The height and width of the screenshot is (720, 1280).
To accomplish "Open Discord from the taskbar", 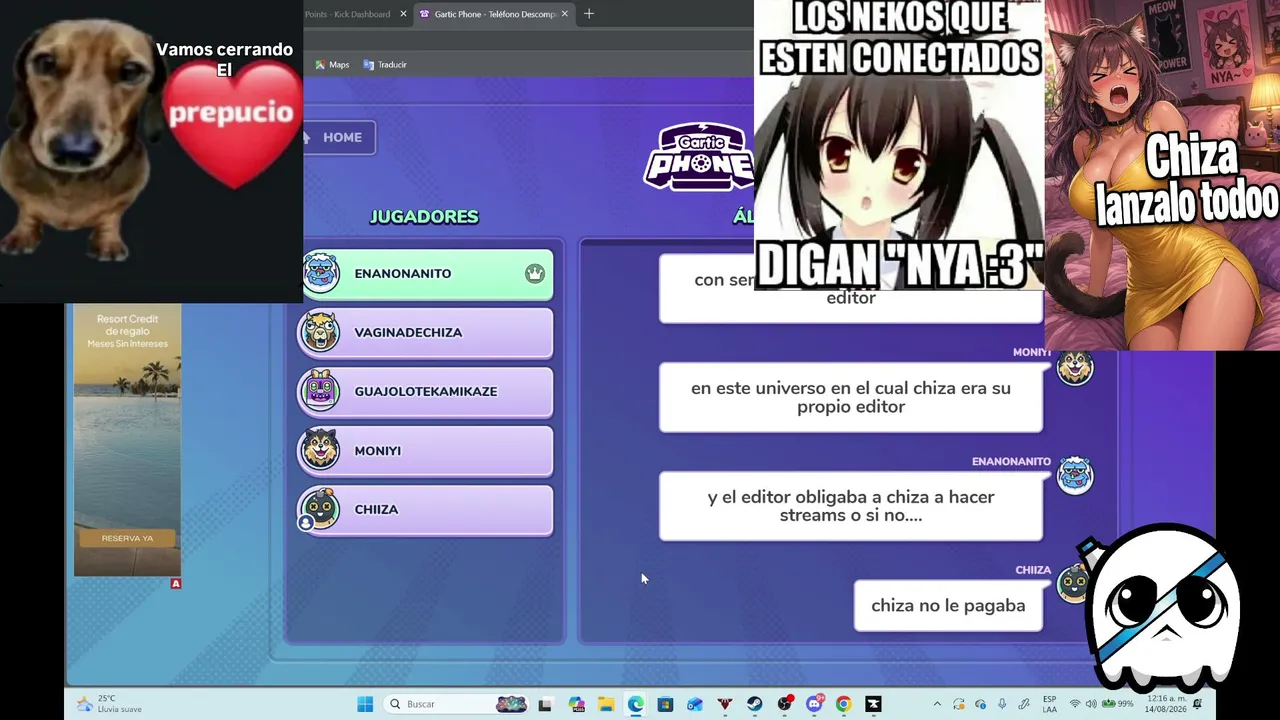I will (815, 704).
